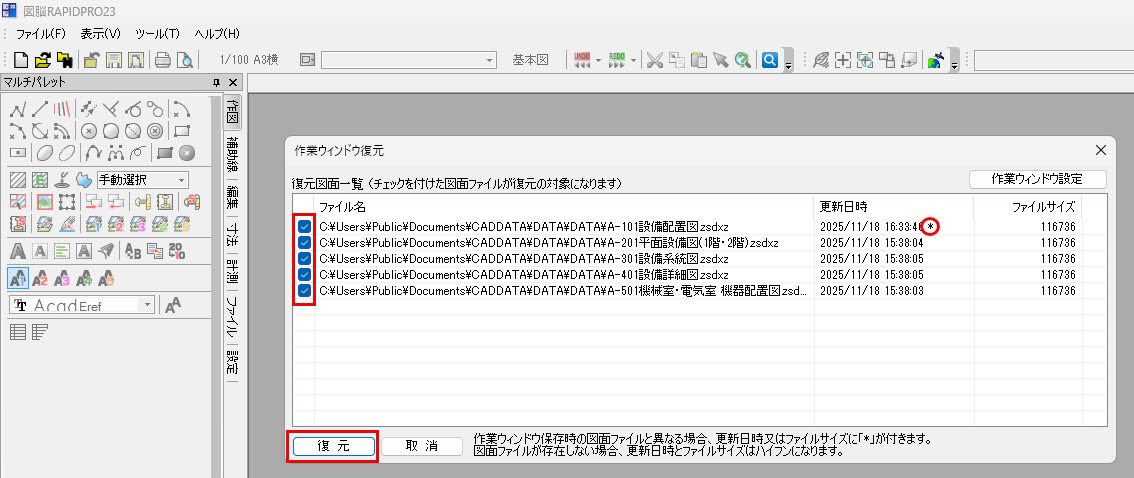Uncheck the A-301設備系統図 file checkbox
Screen dimensions: 1134x478
(305, 259)
